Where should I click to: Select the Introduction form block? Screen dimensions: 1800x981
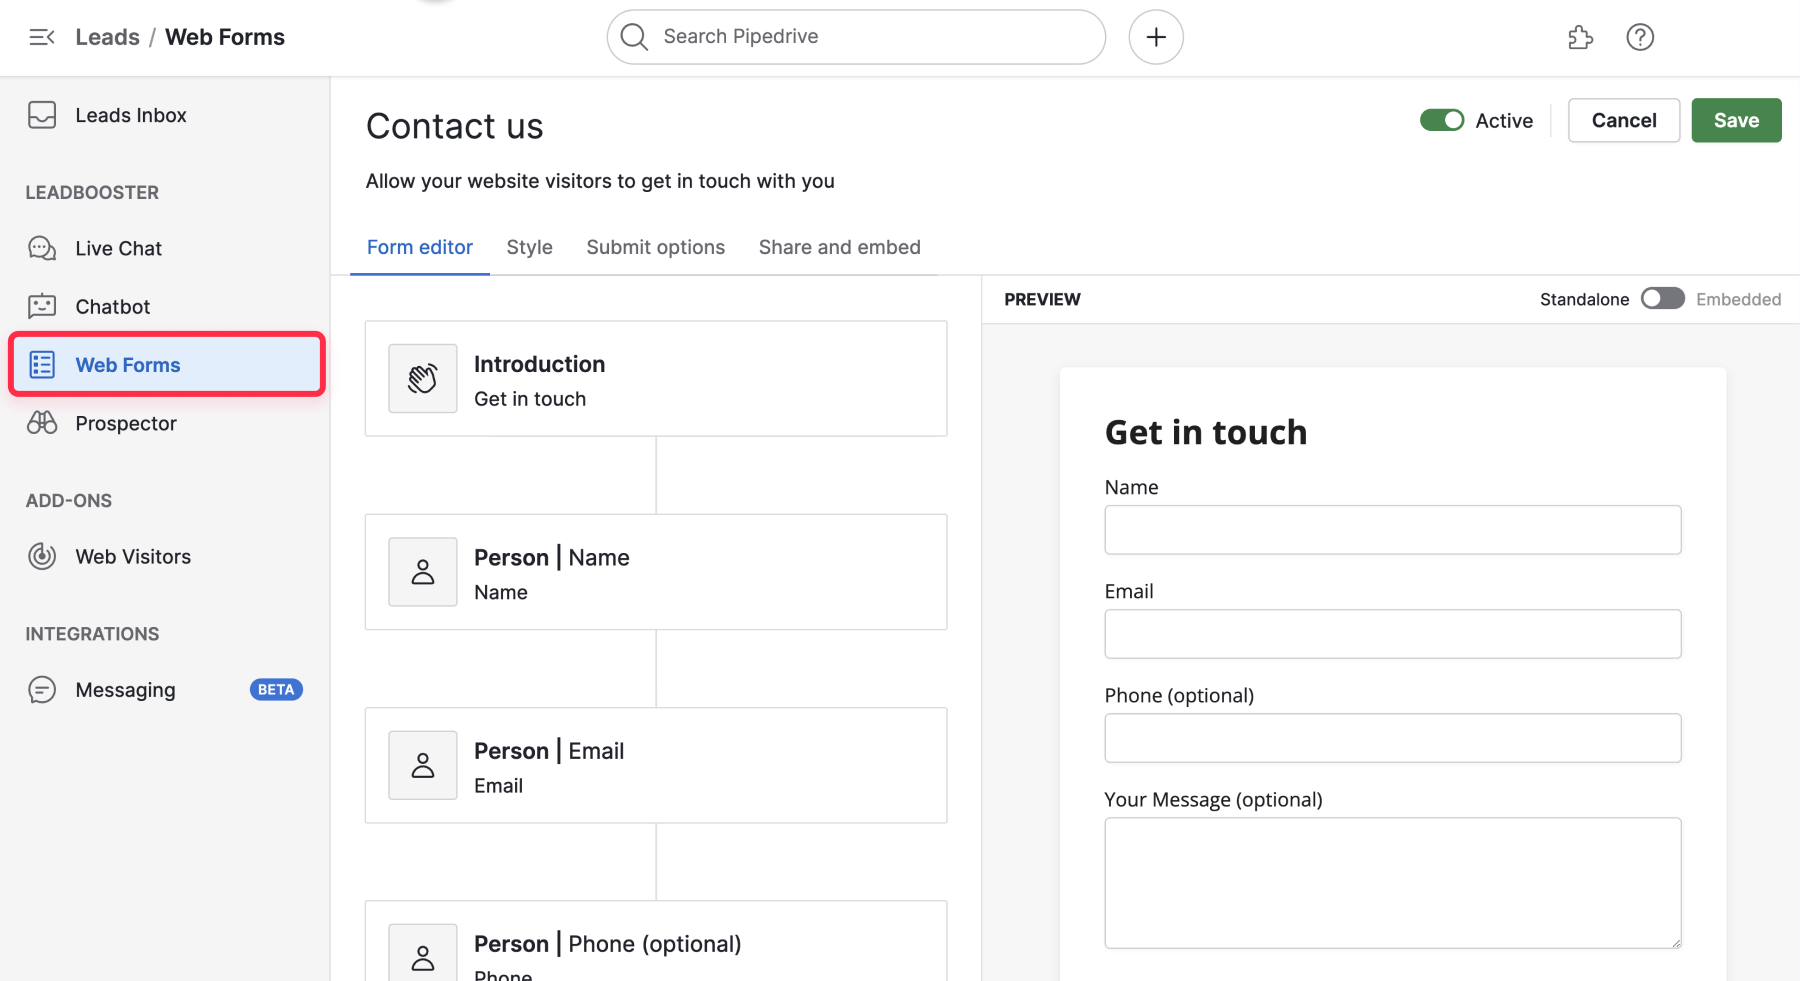tap(656, 379)
